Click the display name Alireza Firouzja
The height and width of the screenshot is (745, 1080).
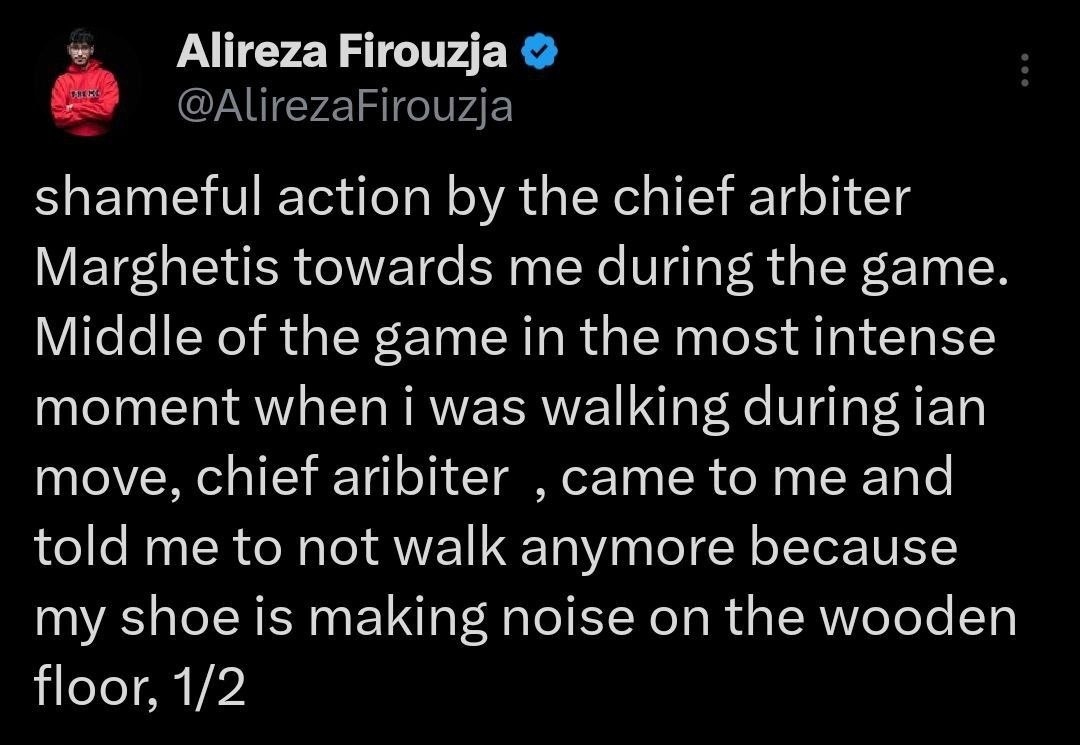click(341, 53)
